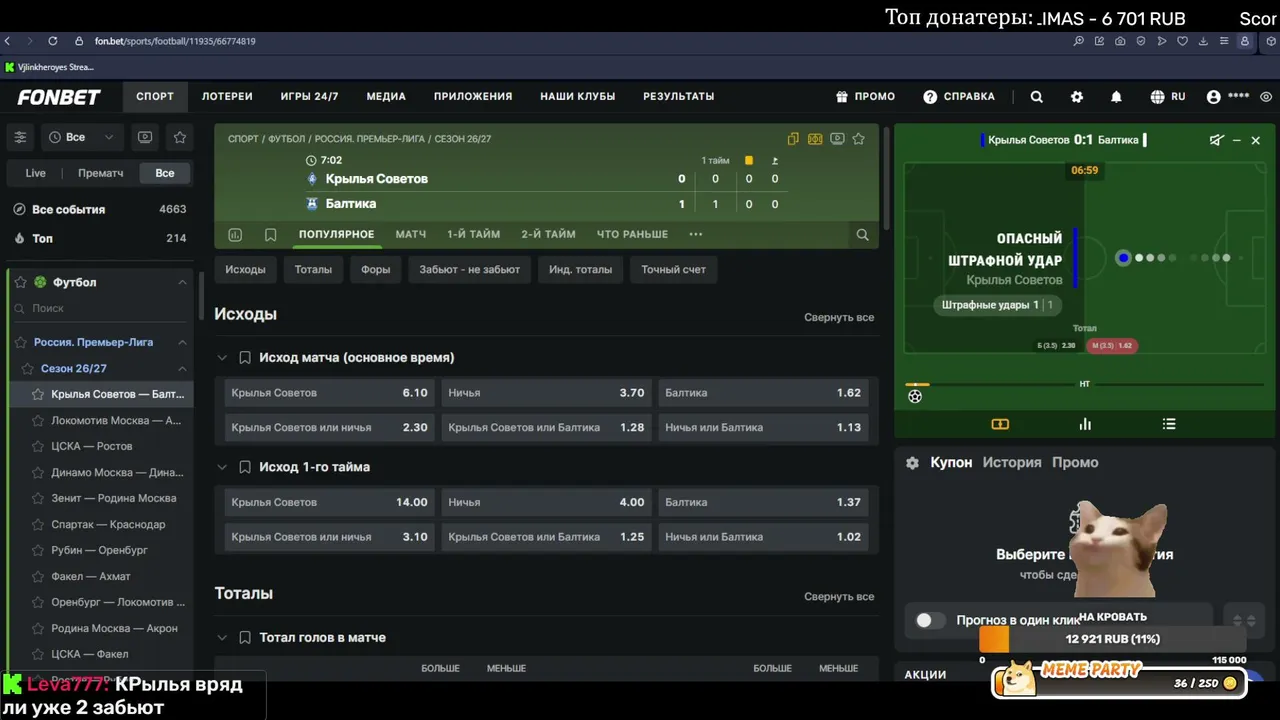This screenshot has height=720, width=1280.
Task: Star the Сезон 26/27 entry
Action: pyautogui.click(x=27, y=368)
